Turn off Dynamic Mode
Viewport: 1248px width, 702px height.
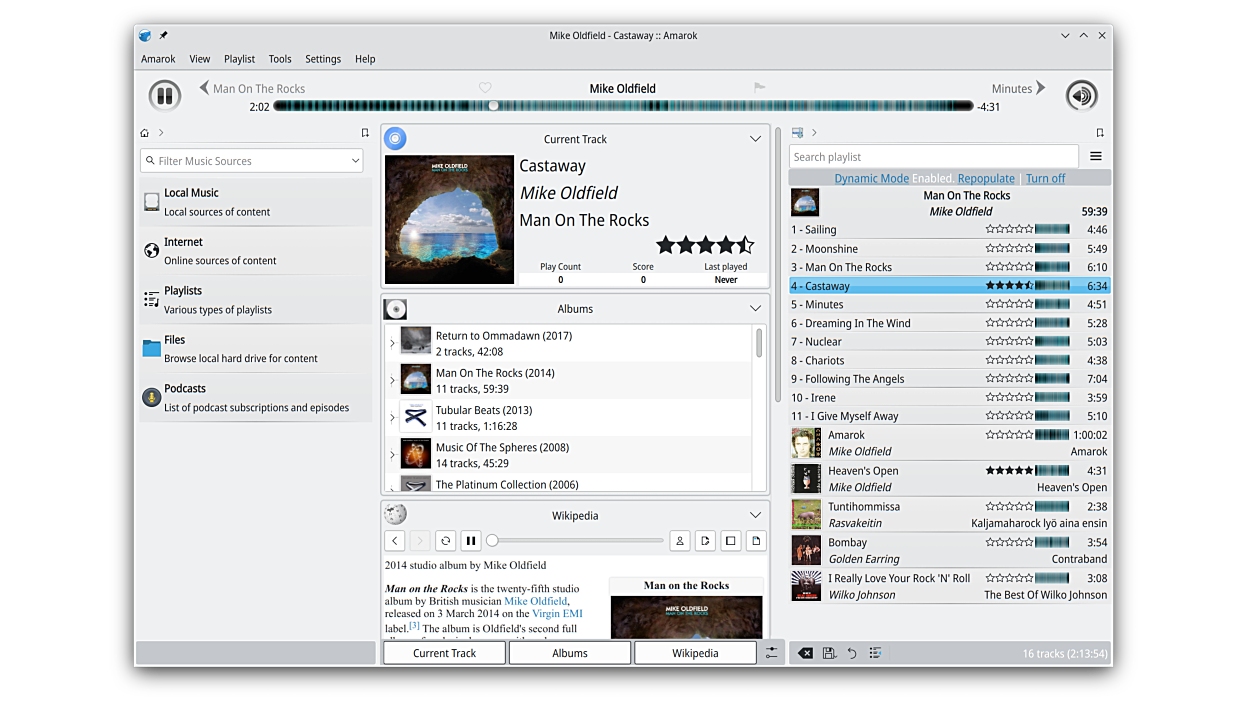click(1045, 178)
